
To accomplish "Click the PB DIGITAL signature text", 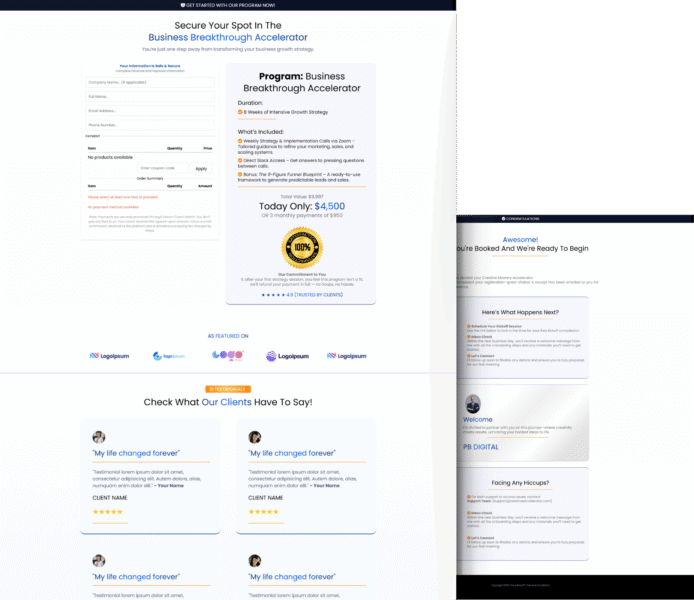I will (481, 447).
